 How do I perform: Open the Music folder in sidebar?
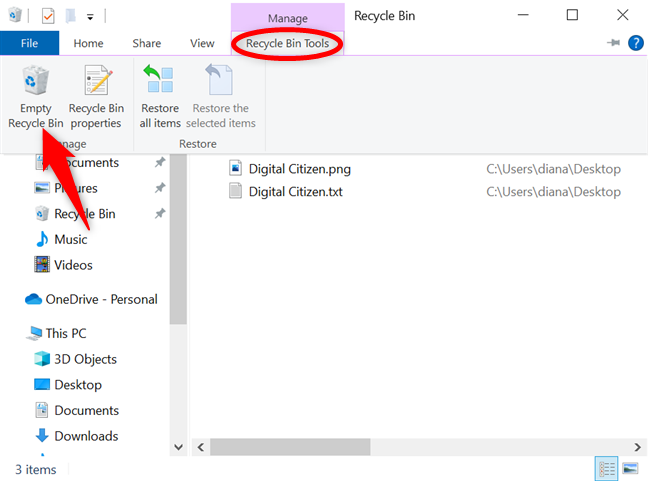71,240
